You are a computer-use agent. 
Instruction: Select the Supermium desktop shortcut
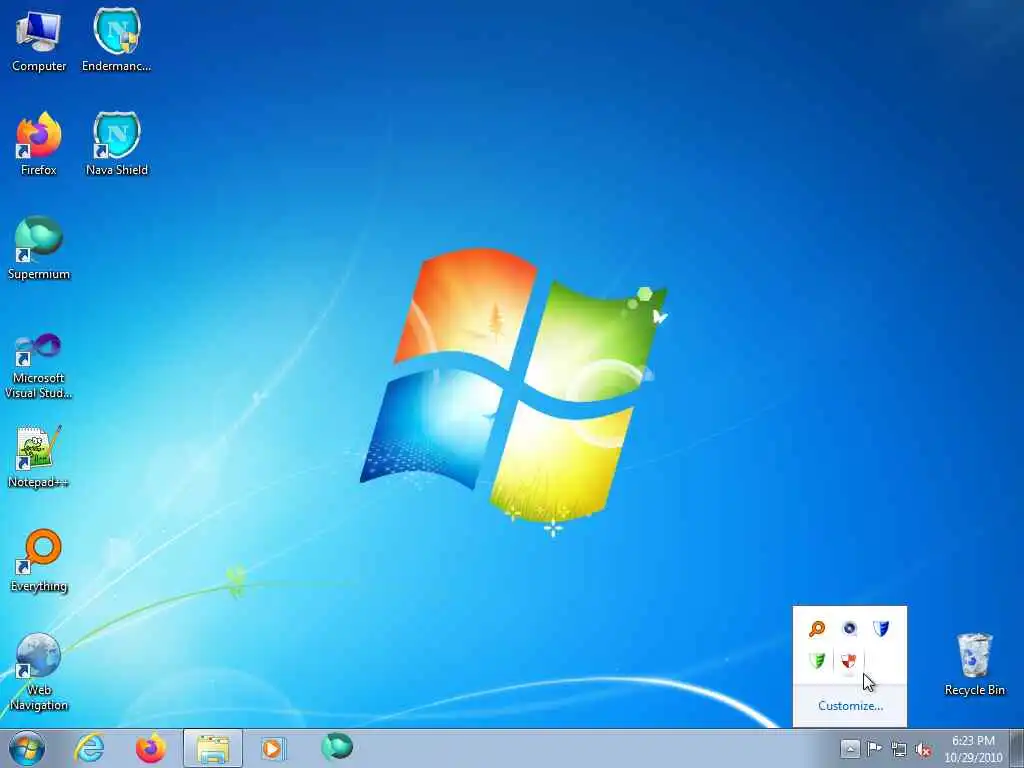39,248
